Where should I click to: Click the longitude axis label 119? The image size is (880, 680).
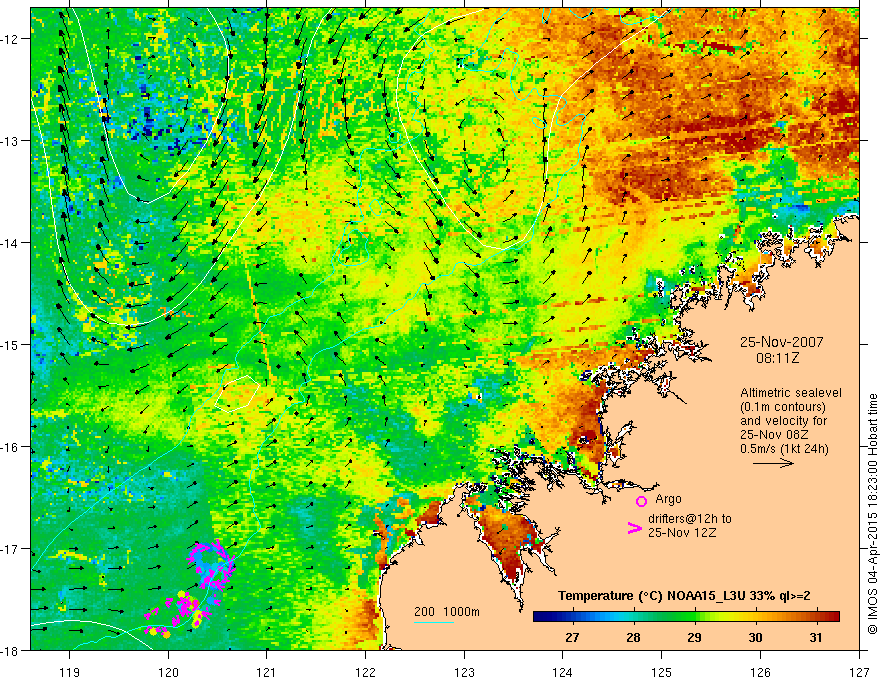click(69, 672)
